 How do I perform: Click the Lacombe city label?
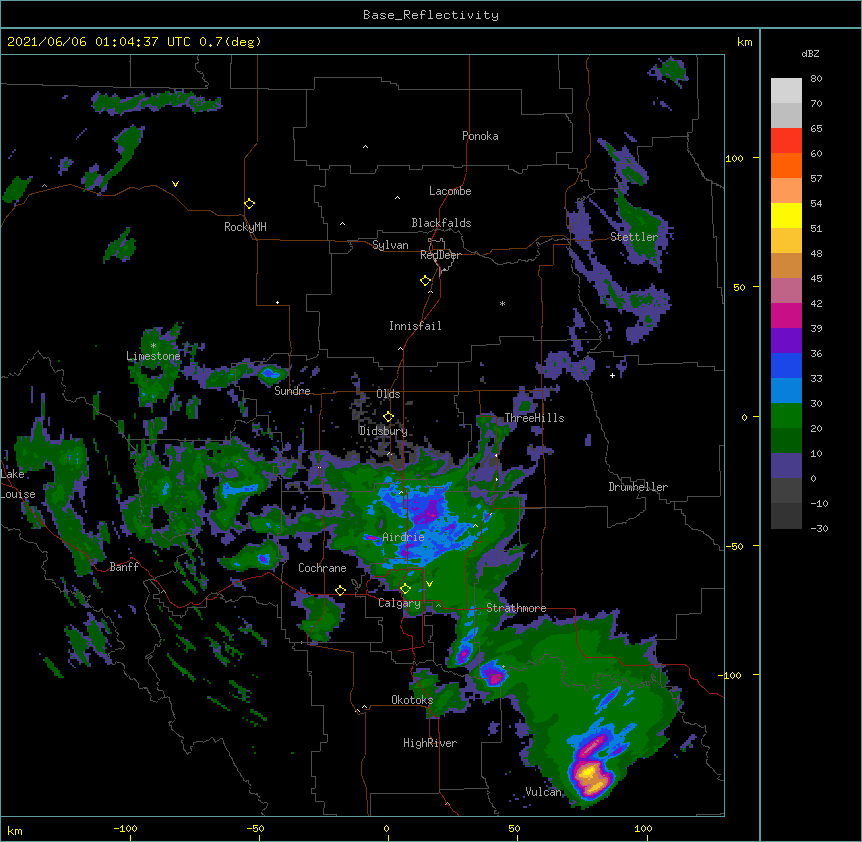click(450, 191)
